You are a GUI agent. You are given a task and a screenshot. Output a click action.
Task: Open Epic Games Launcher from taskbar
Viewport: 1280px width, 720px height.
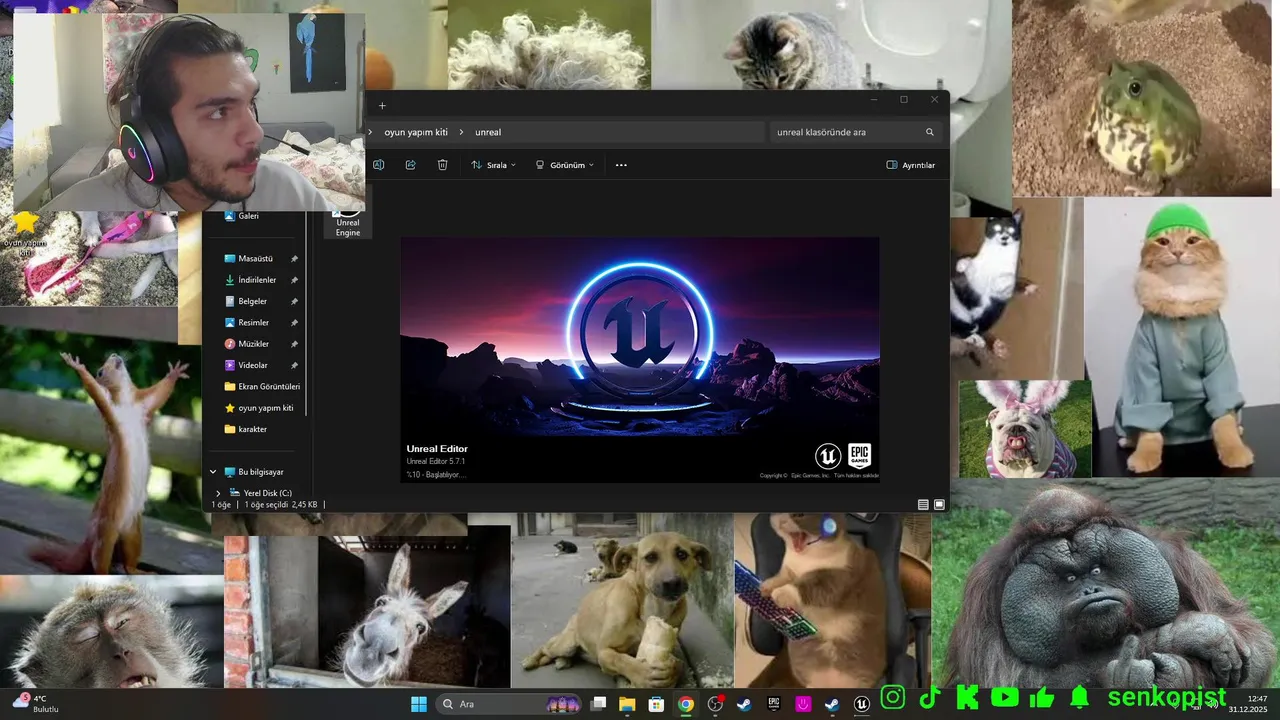point(773,704)
